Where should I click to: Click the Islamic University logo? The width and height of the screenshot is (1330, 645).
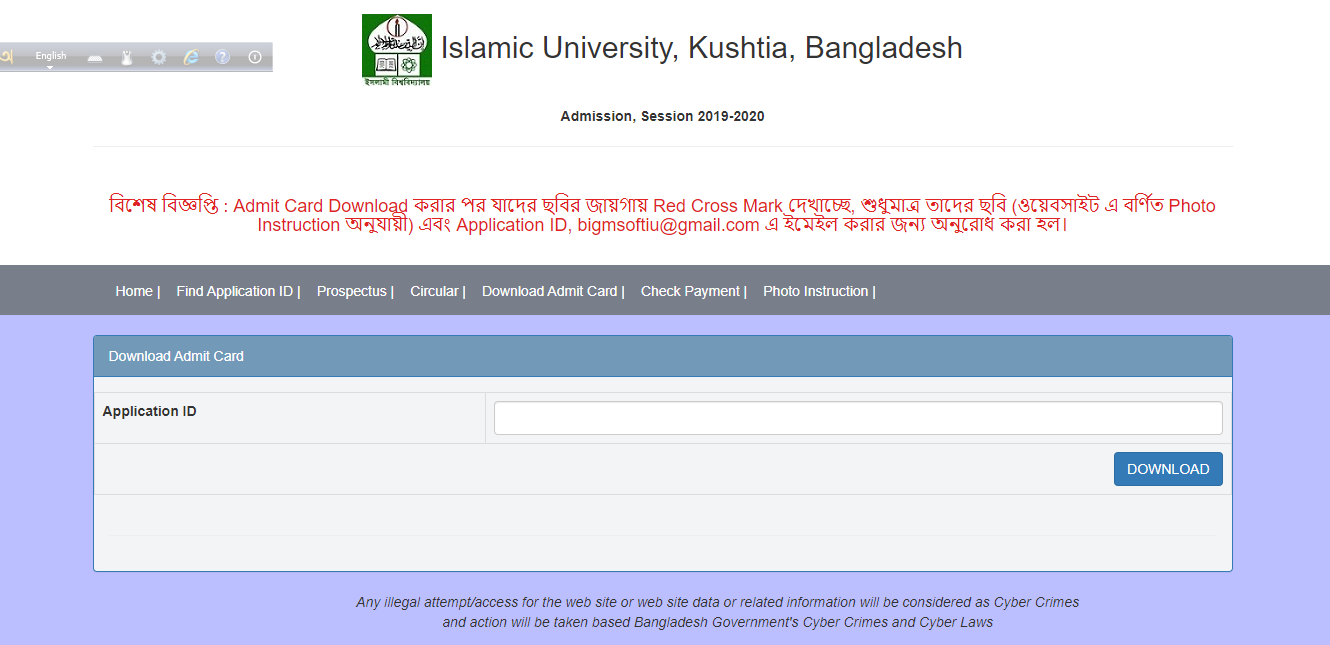[x=396, y=49]
